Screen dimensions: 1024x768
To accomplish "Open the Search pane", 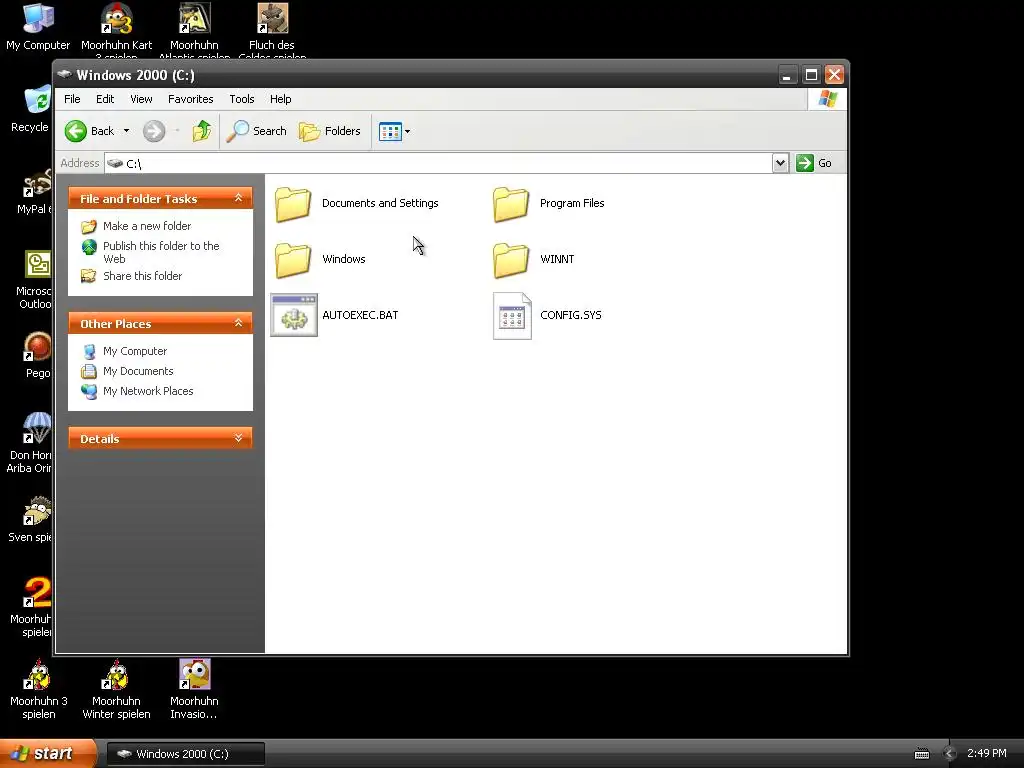I will coord(257,131).
